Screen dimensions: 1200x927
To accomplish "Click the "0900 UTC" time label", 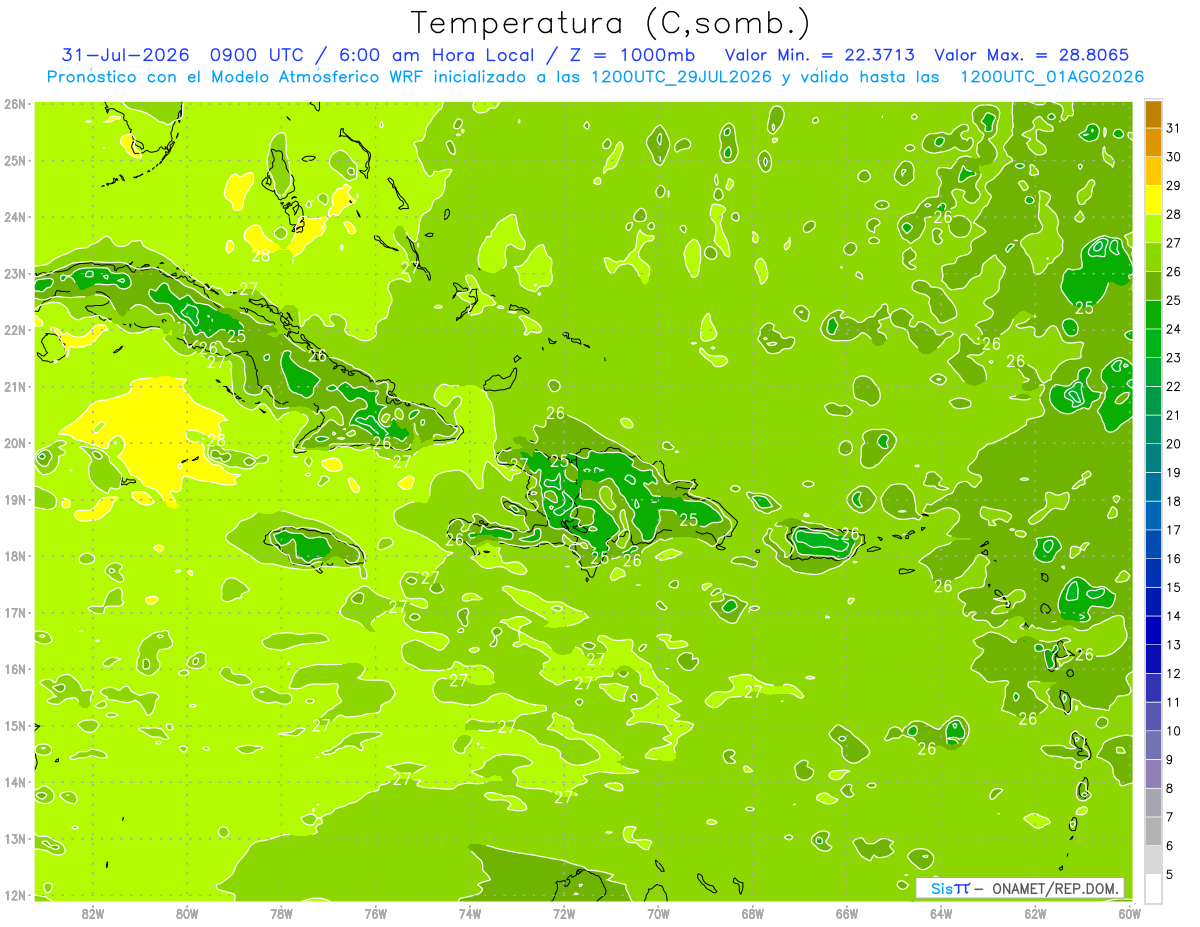I will point(256,55).
